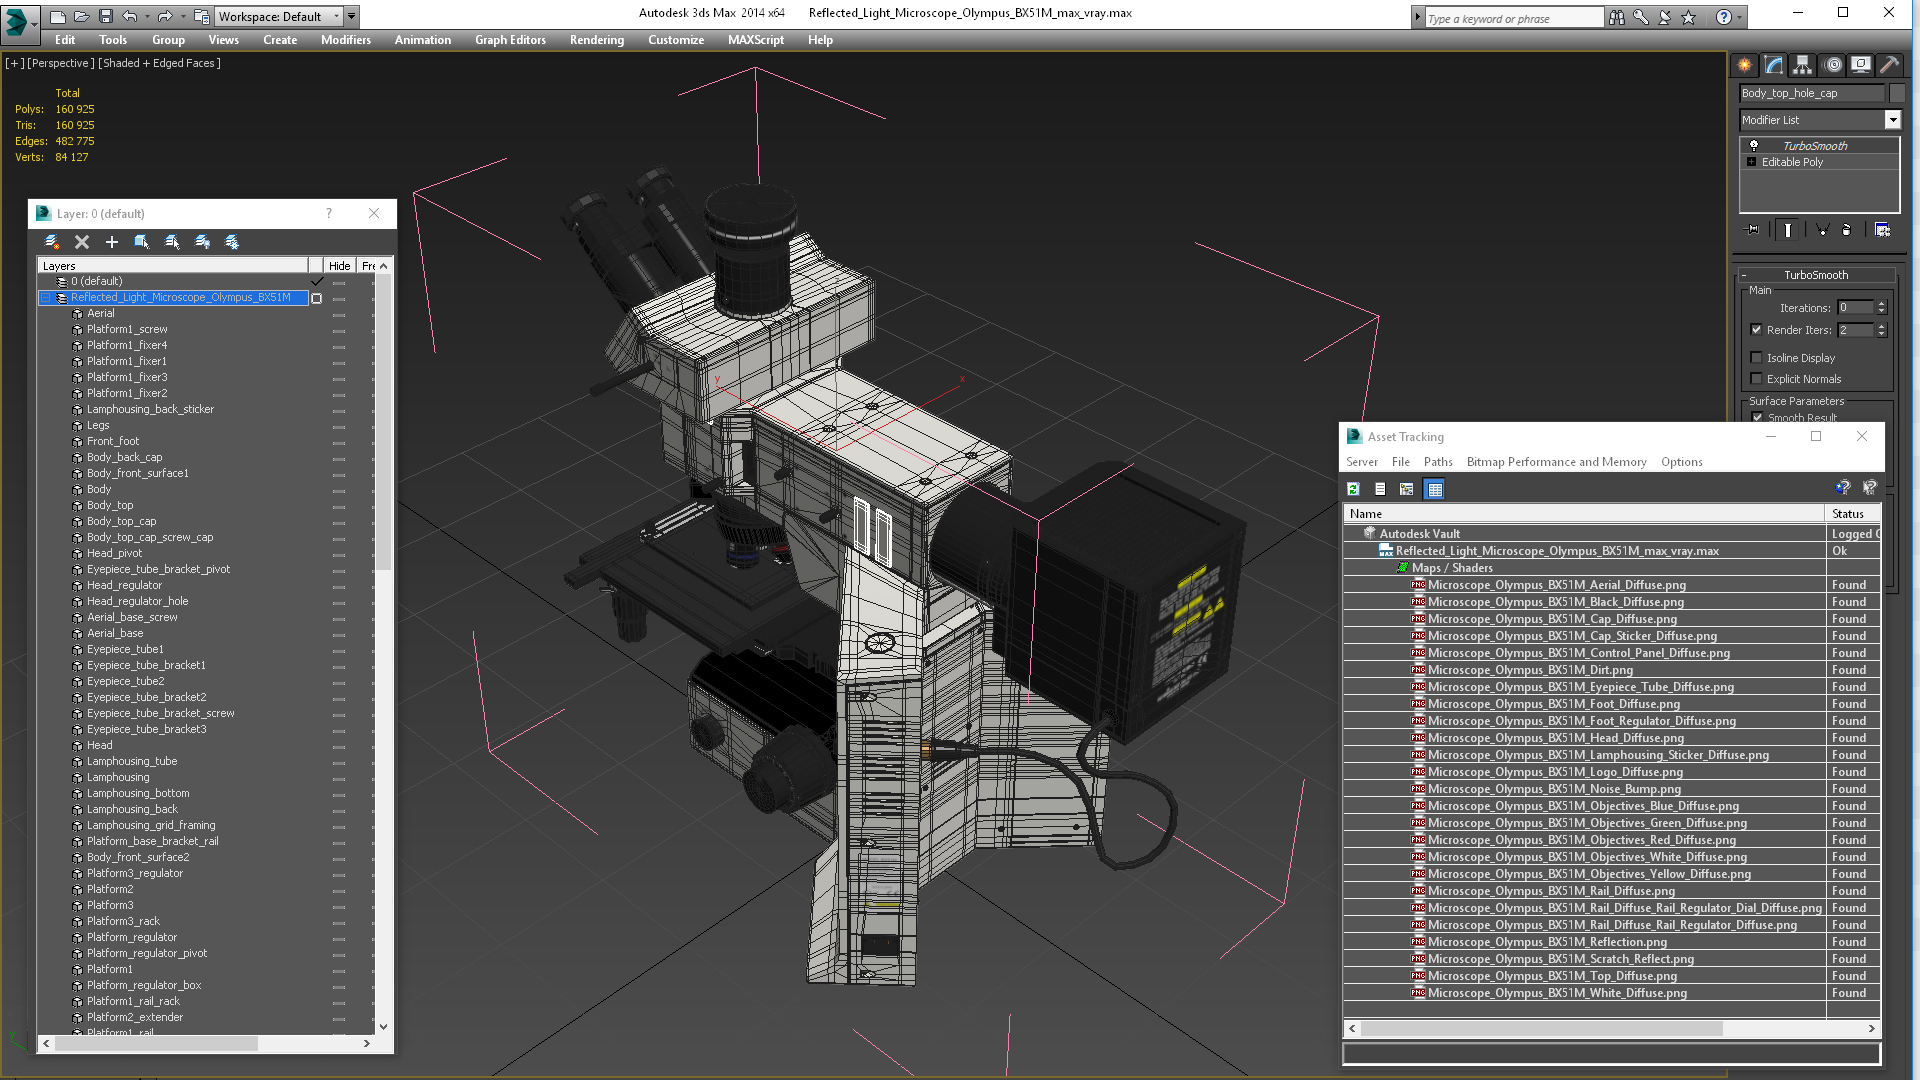Viewport: 1920px width, 1080px height.
Task: Click the viewport [+] general menu label
Action: (15, 63)
